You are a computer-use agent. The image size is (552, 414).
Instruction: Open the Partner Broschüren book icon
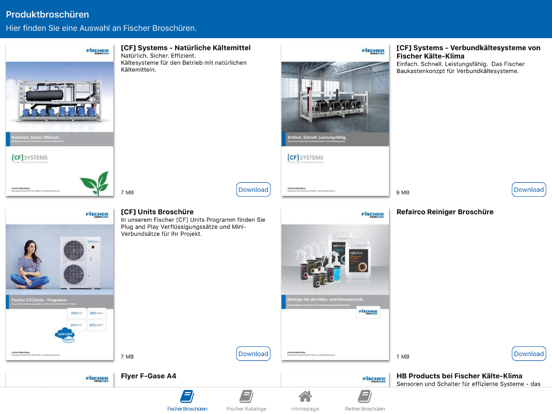(x=365, y=396)
